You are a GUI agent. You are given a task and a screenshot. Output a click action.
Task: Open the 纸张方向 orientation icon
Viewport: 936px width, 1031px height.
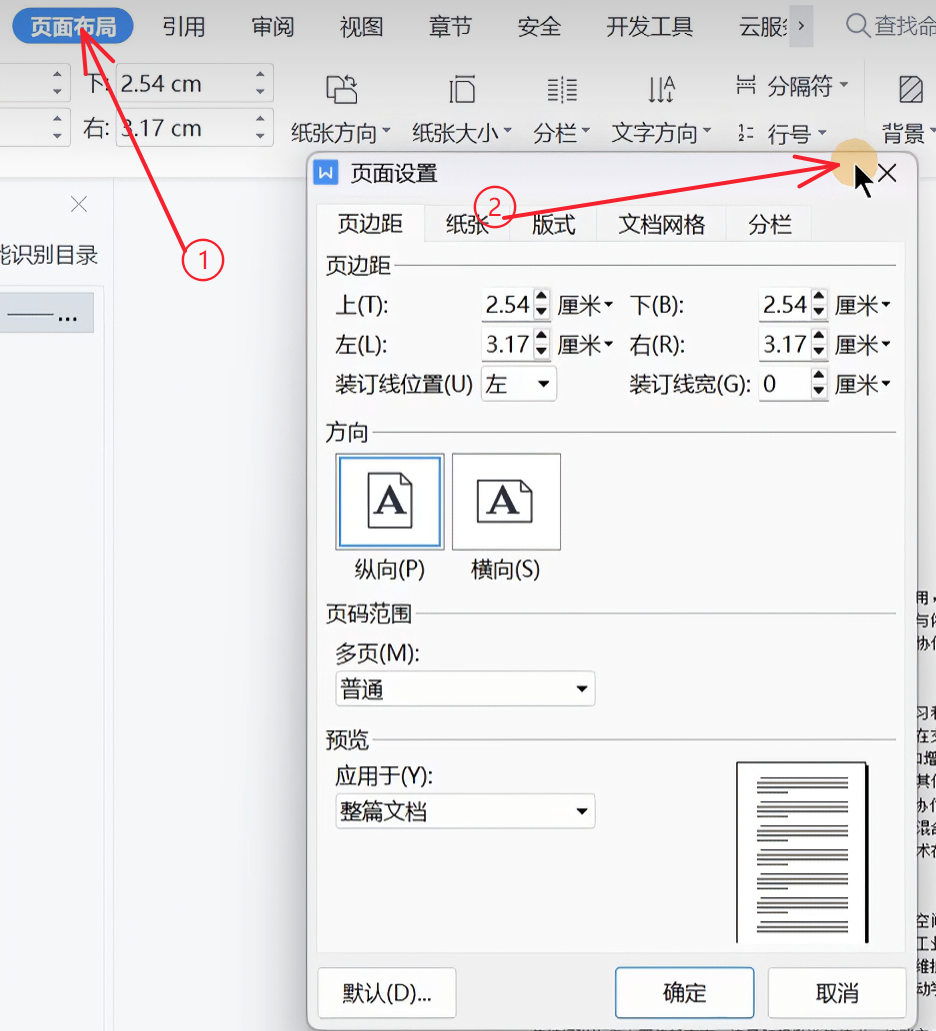[x=342, y=89]
